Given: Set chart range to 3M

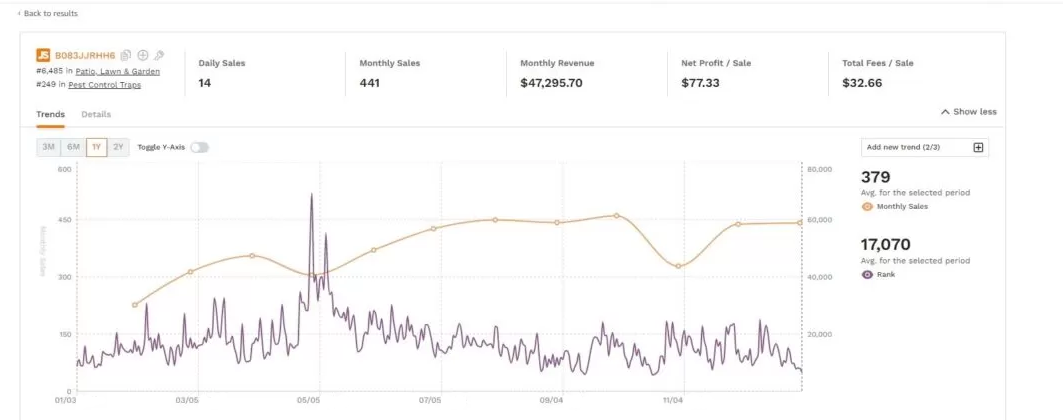Looking at the screenshot, I should click(x=48, y=147).
